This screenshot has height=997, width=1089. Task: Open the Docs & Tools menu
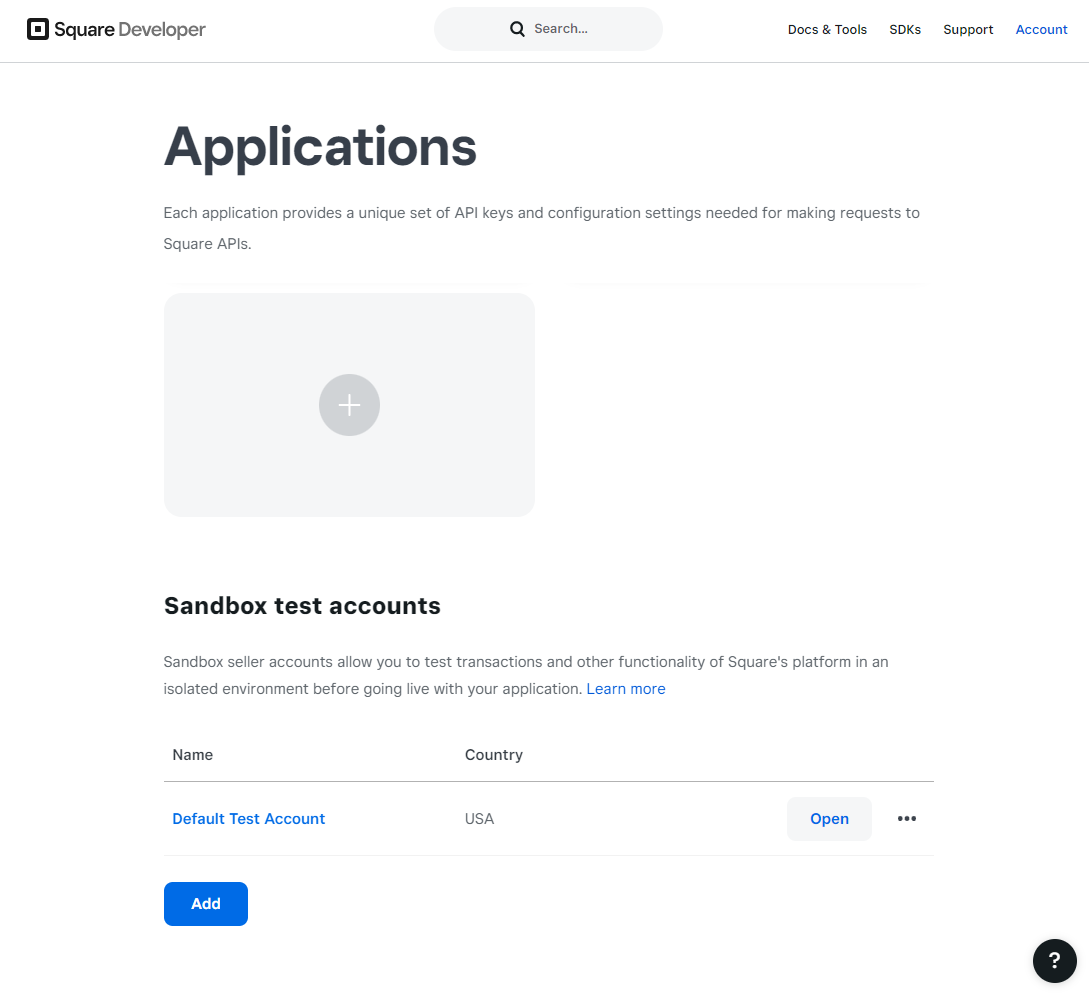coord(827,30)
